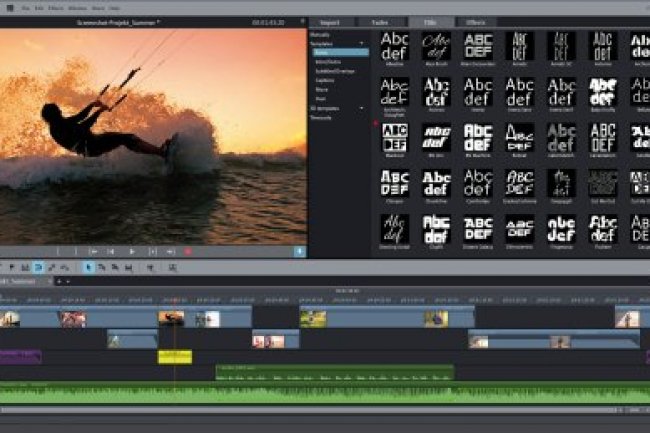Add a new project tab with plus icon
The image size is (650, 433).
(x=58, y=282)
